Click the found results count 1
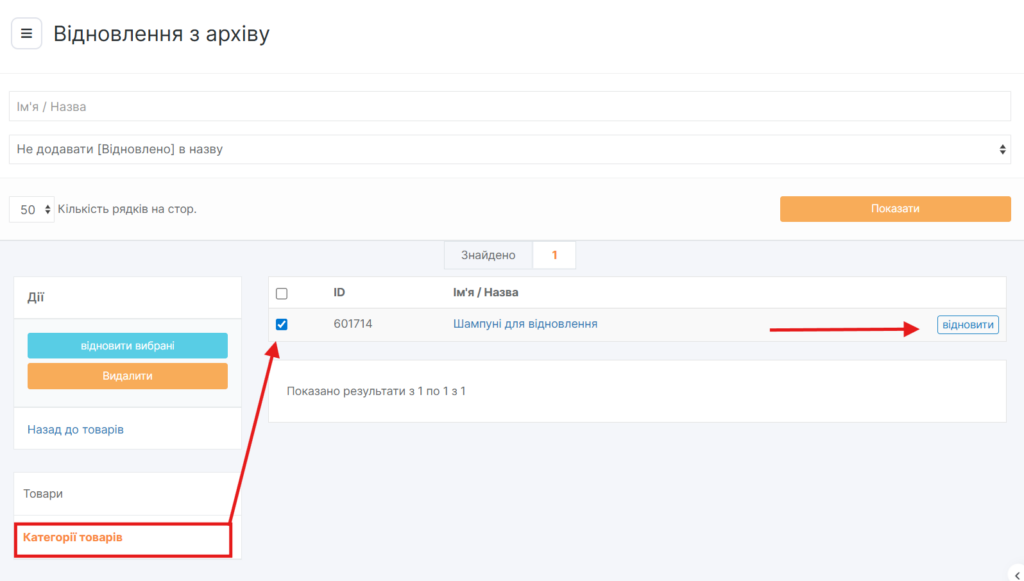This screenshot has height=581, width=1024. [x=554, y=255]
